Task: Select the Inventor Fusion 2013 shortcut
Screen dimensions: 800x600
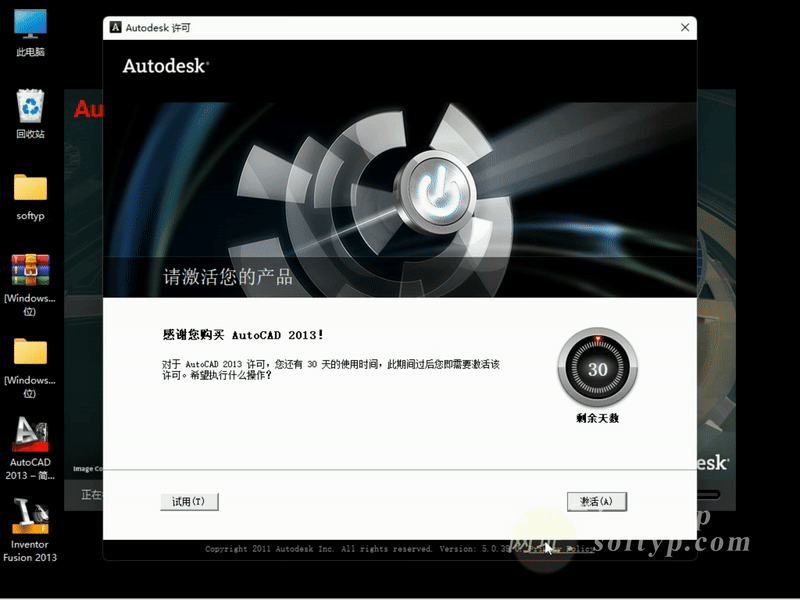Action: coord(30,530)
